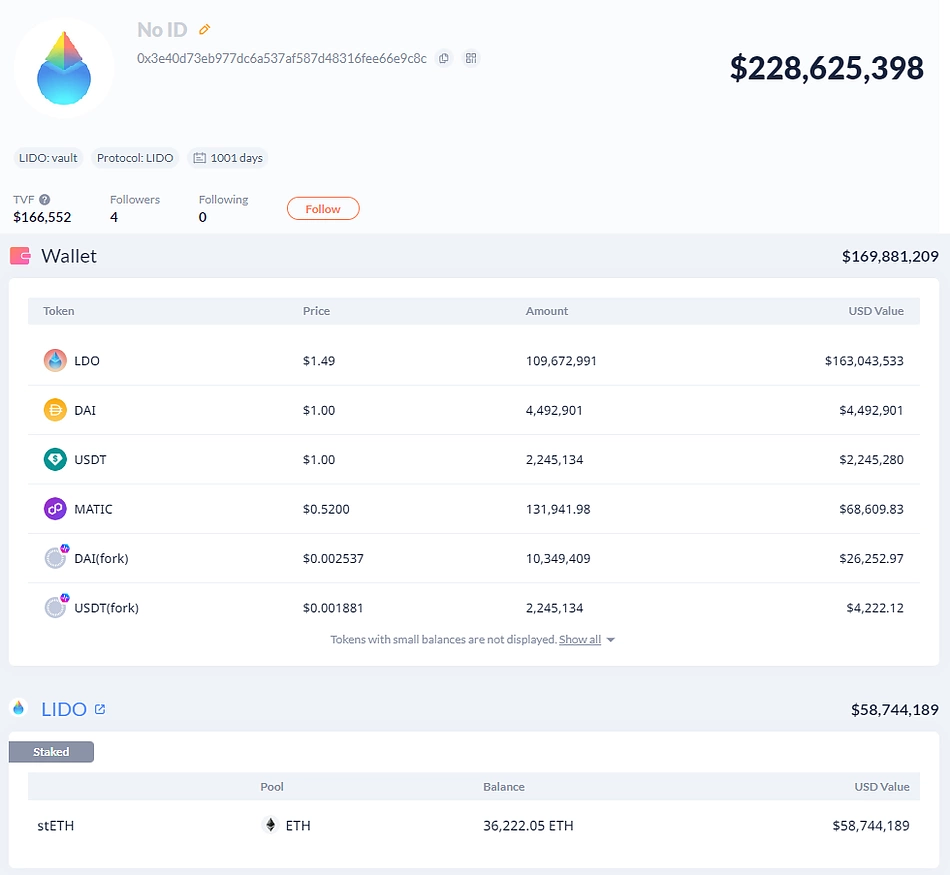
Task: Click the Balance column header
Action: pos(503,787)
